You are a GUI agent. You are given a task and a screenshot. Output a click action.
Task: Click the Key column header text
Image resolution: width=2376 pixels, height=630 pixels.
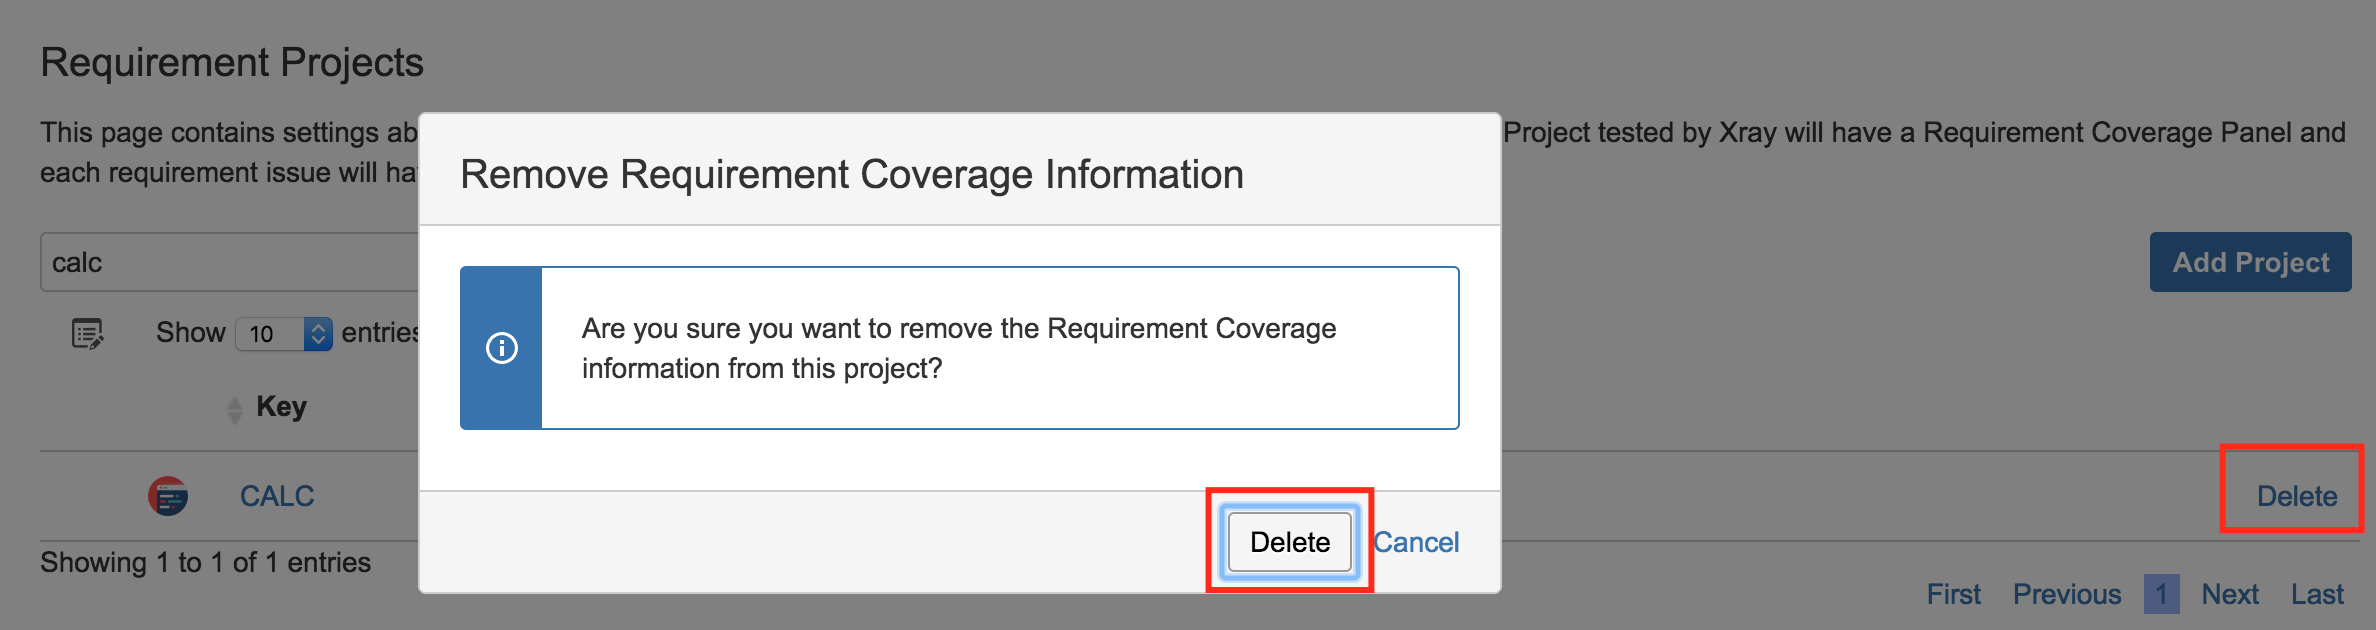pos(281,407)
